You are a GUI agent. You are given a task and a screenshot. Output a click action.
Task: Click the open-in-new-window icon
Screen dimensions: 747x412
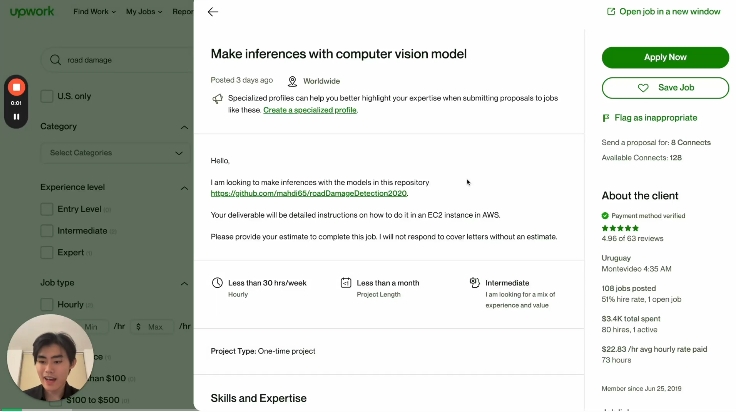[611, 12]
